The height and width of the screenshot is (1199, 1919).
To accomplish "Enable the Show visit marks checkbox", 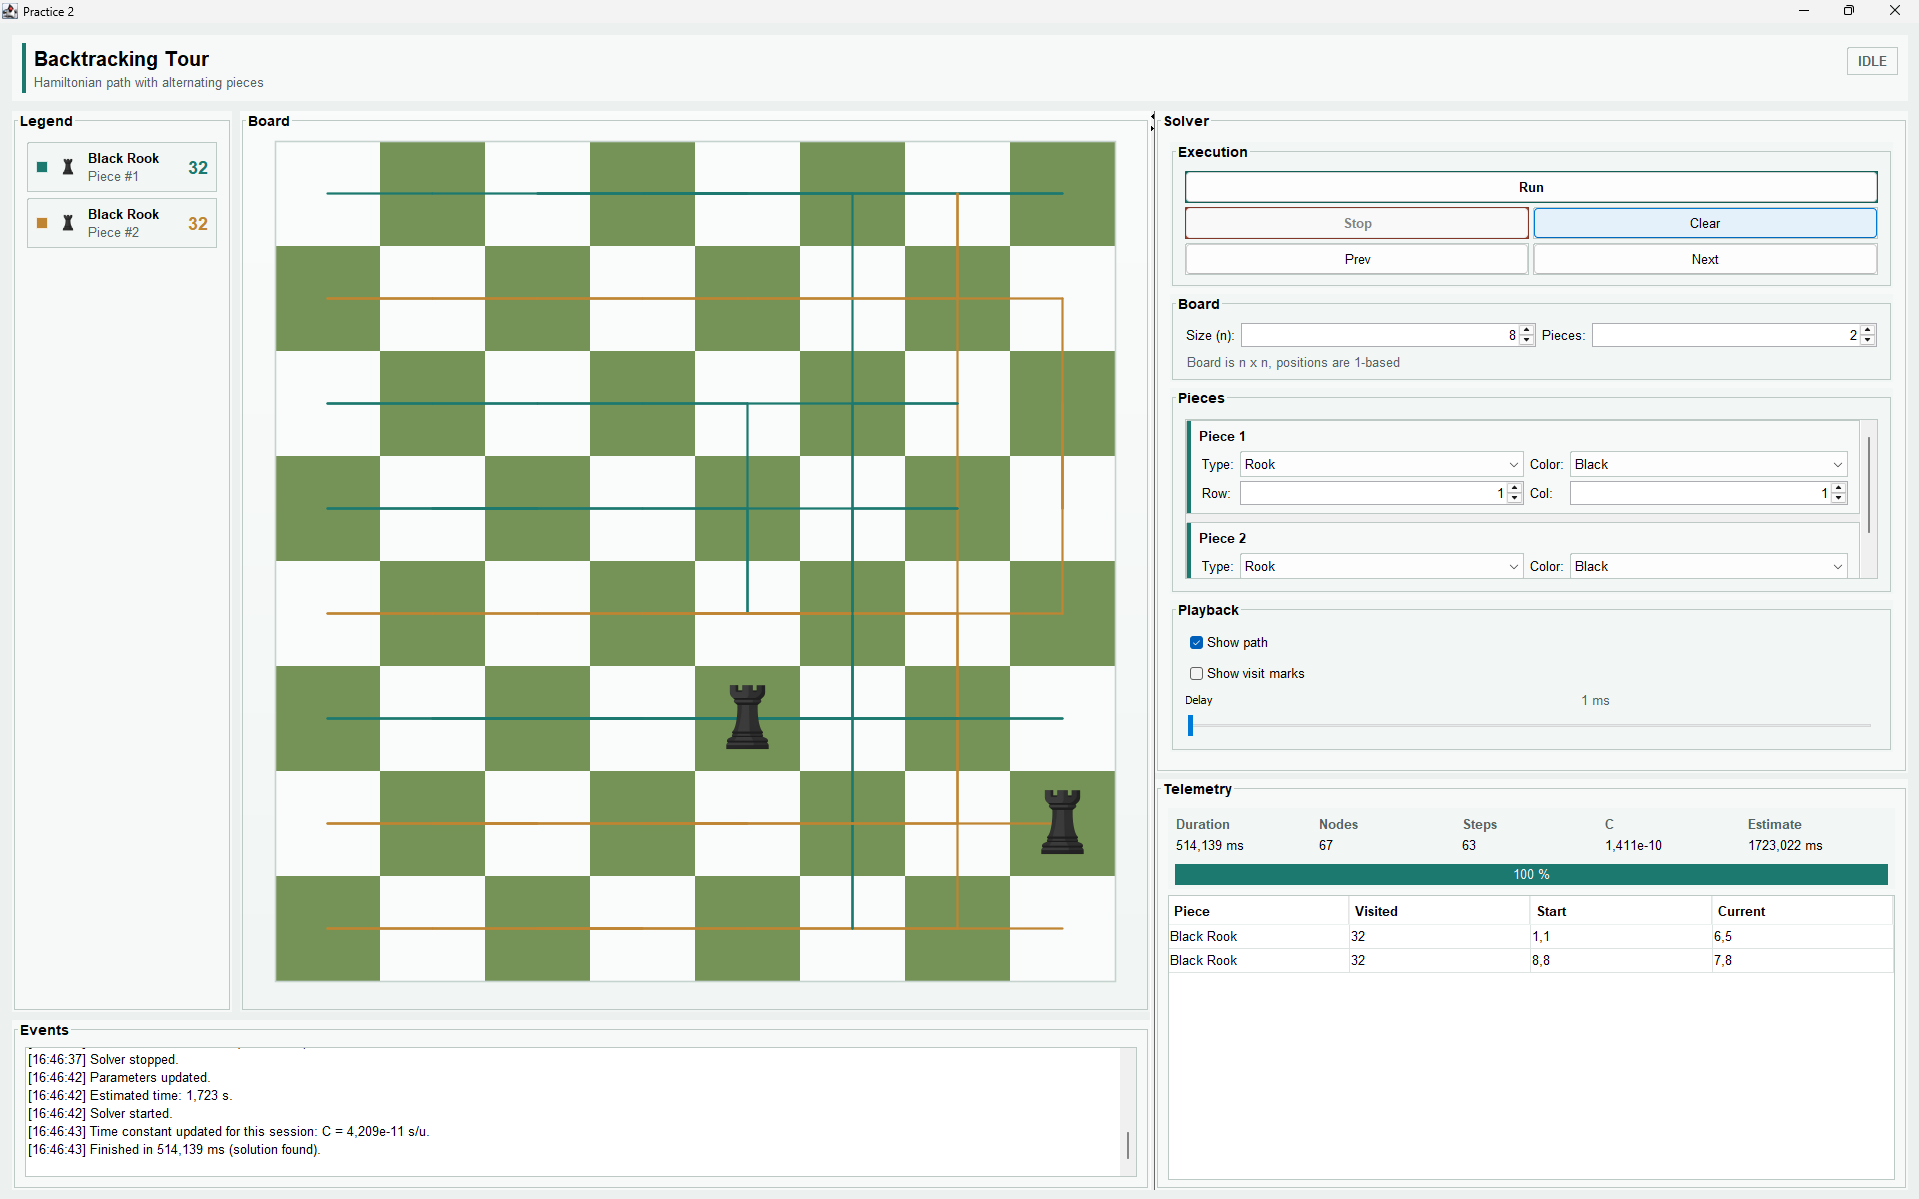I will coord(1196,673).
